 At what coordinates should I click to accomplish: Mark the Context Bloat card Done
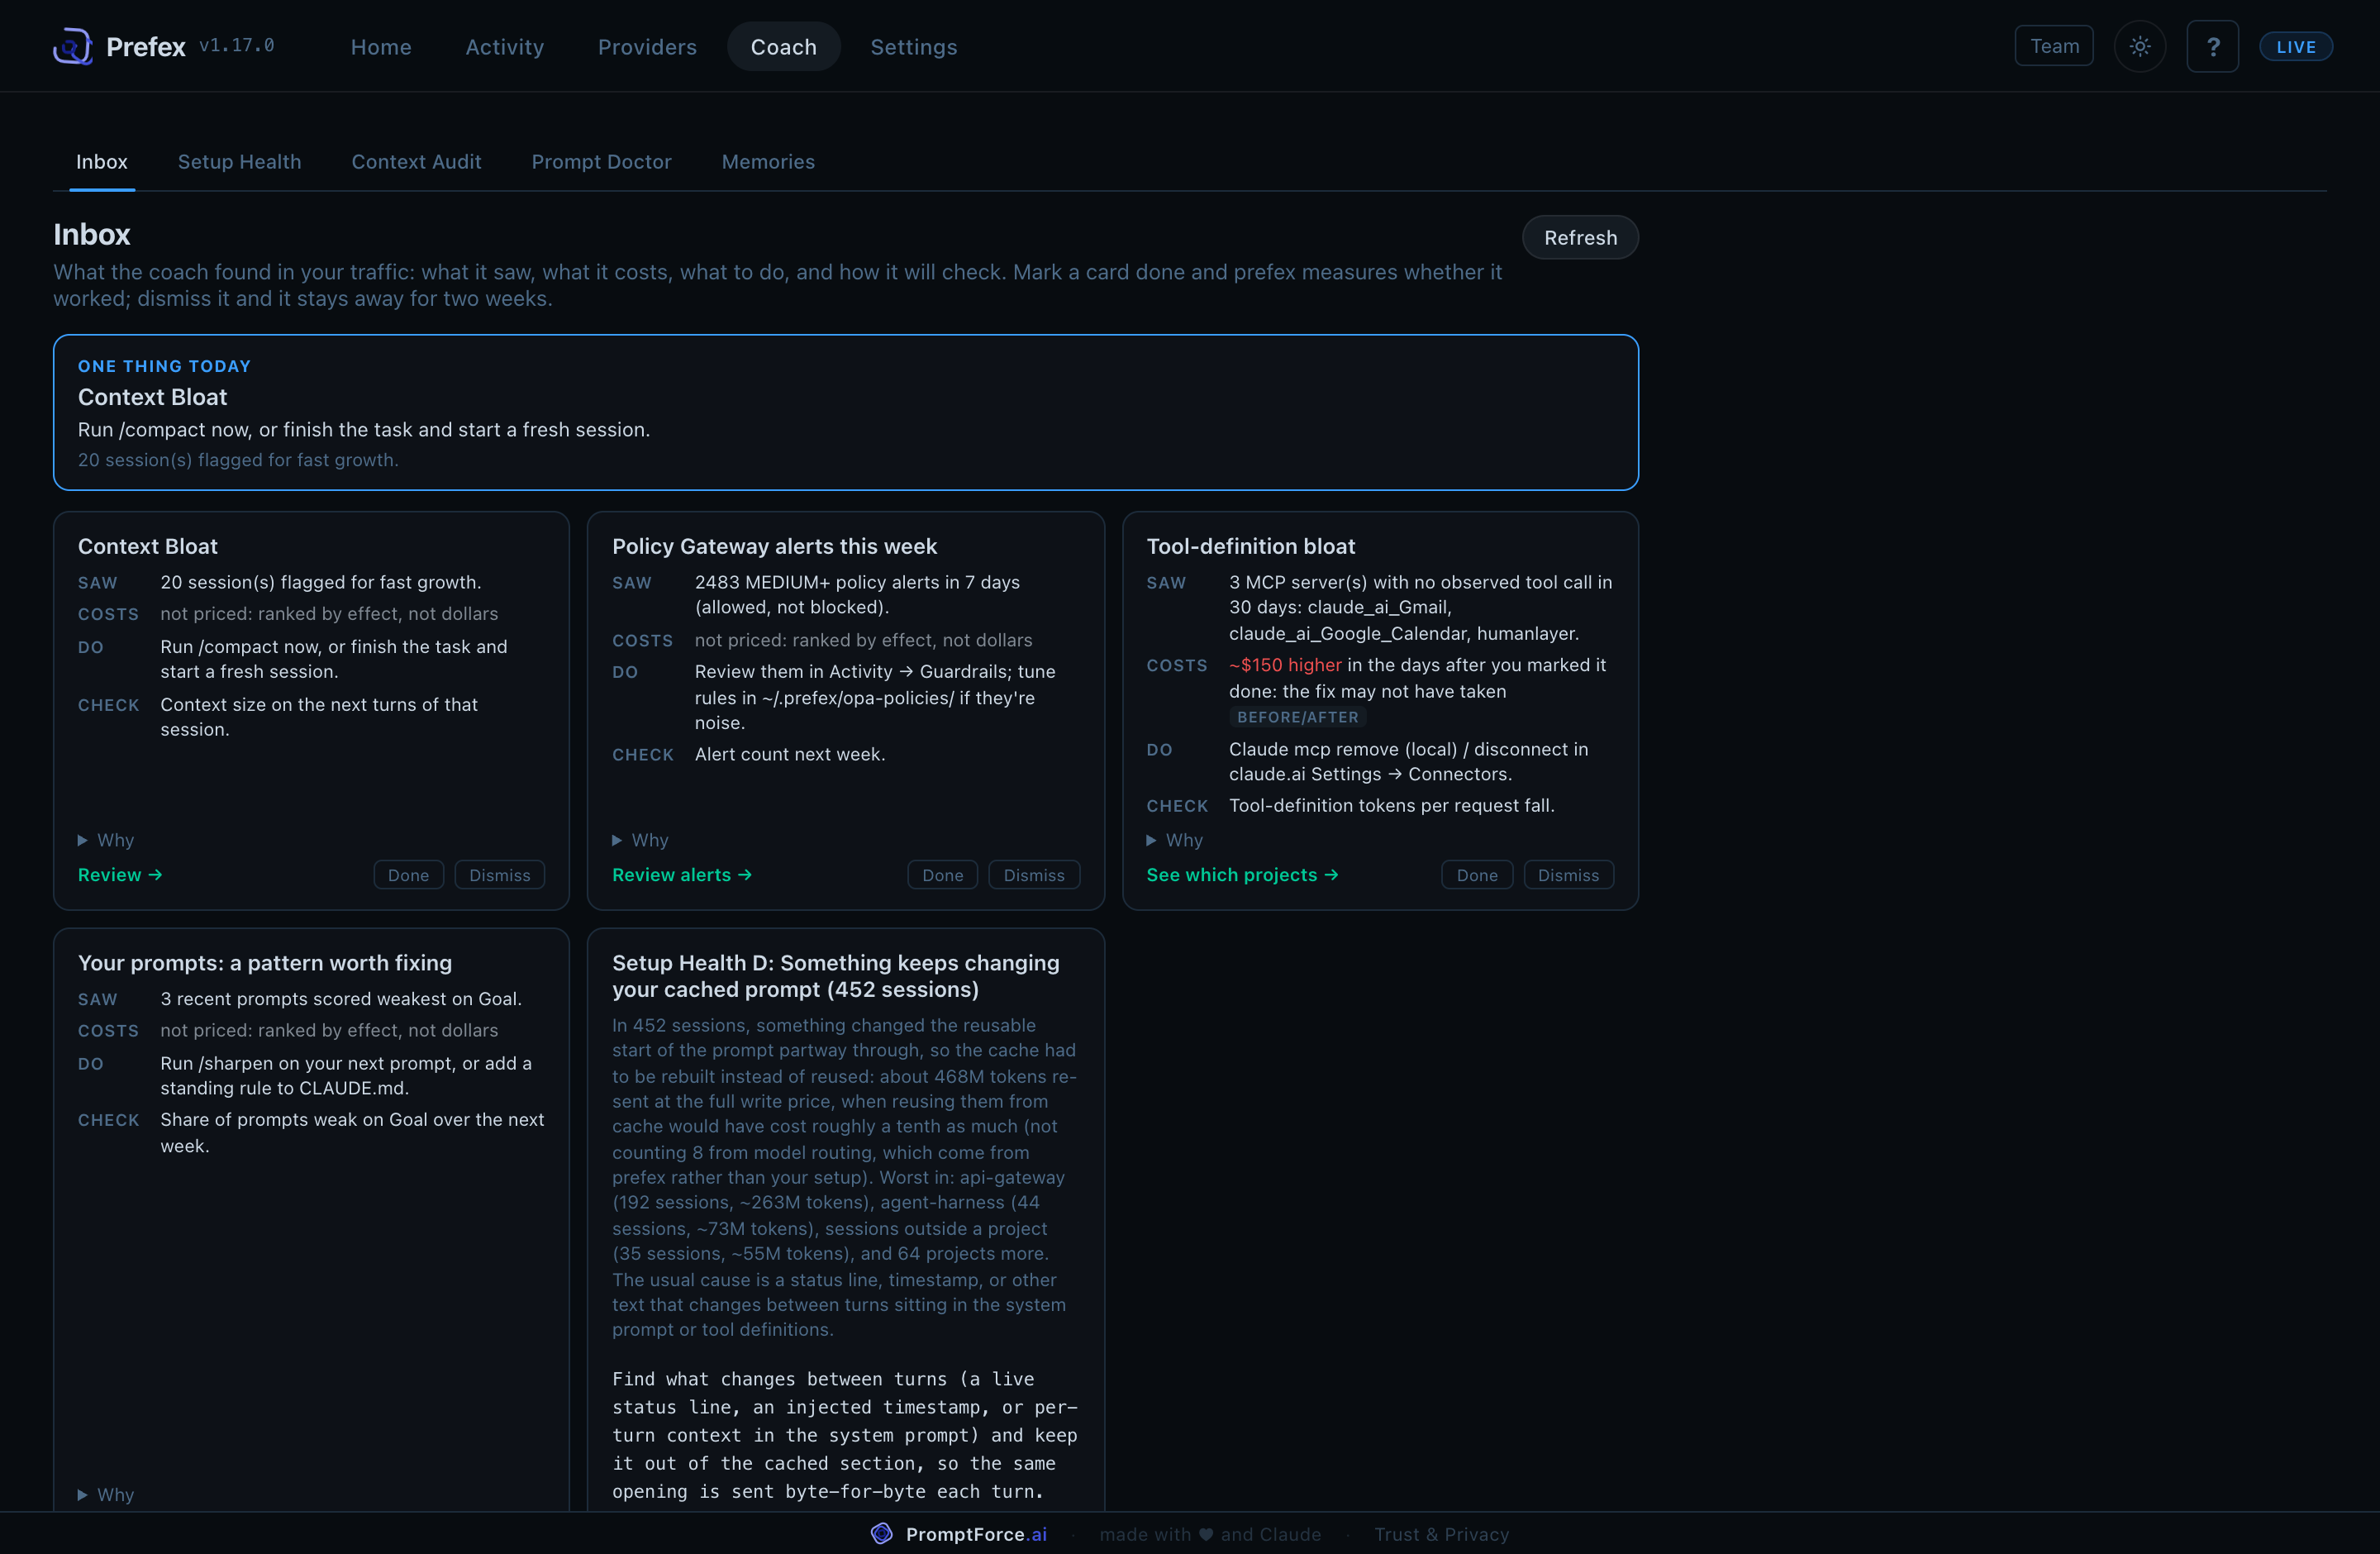(408, 874)
